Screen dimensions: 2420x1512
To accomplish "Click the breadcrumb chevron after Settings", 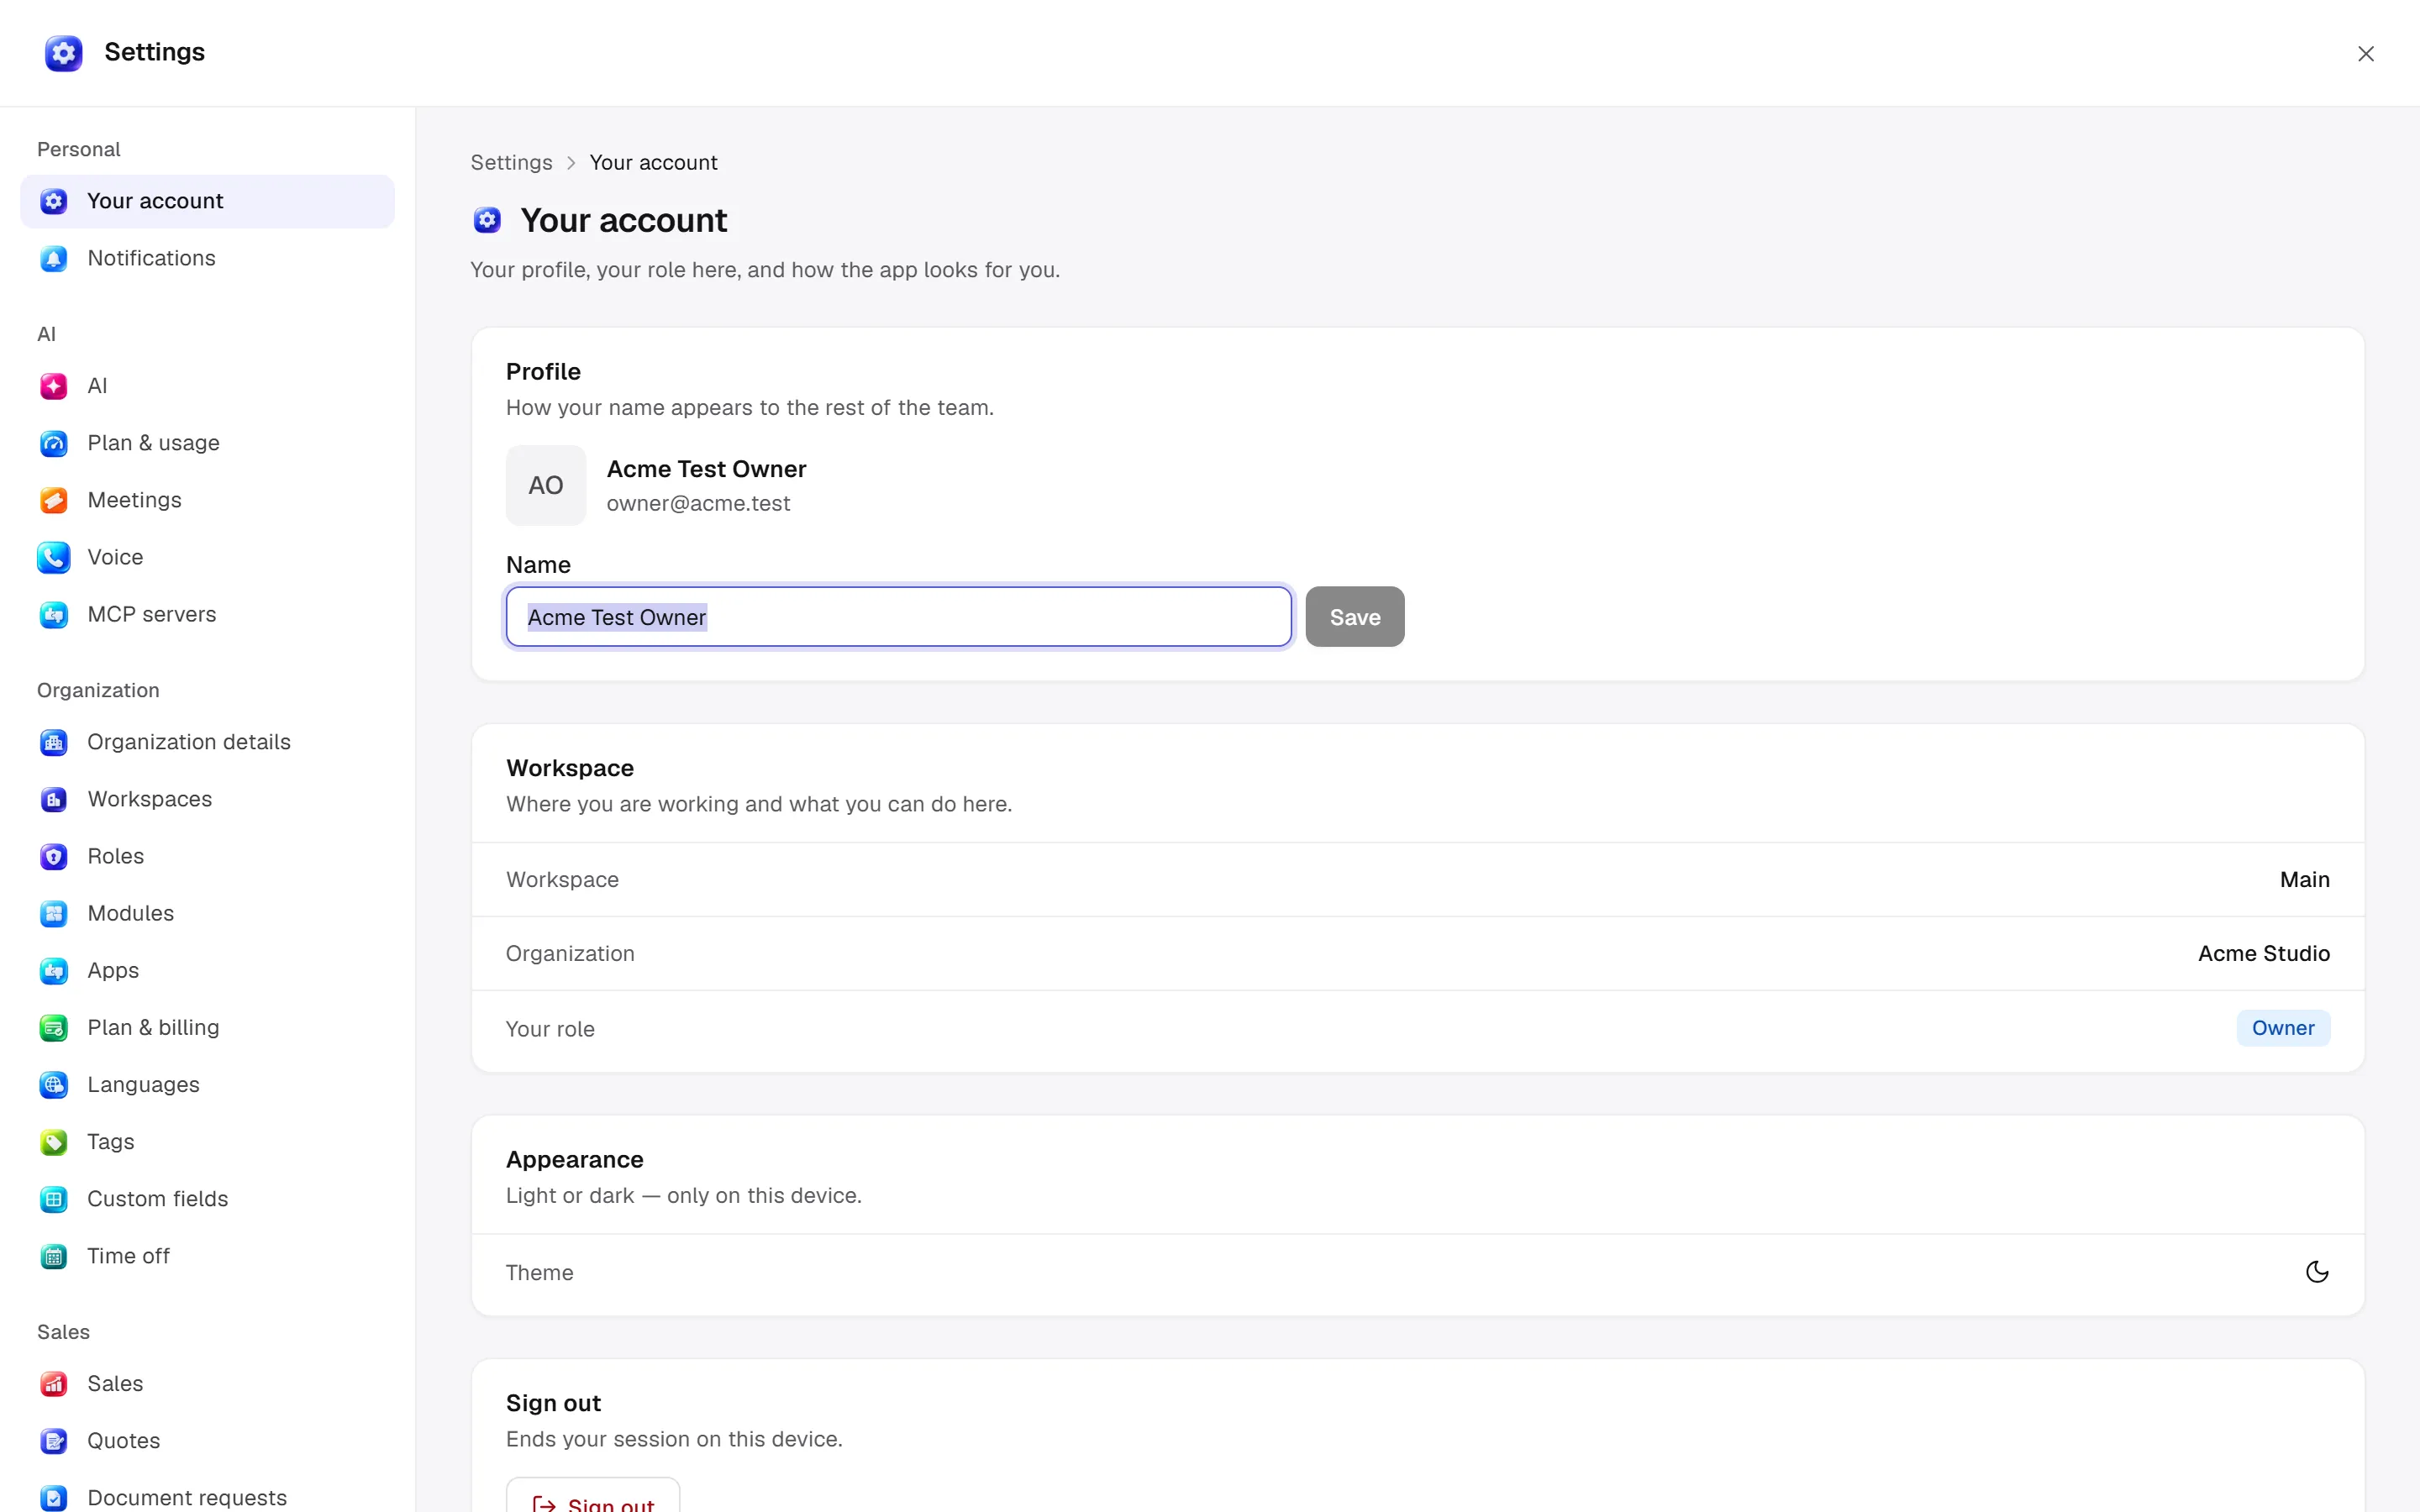I will click(571, 163).
